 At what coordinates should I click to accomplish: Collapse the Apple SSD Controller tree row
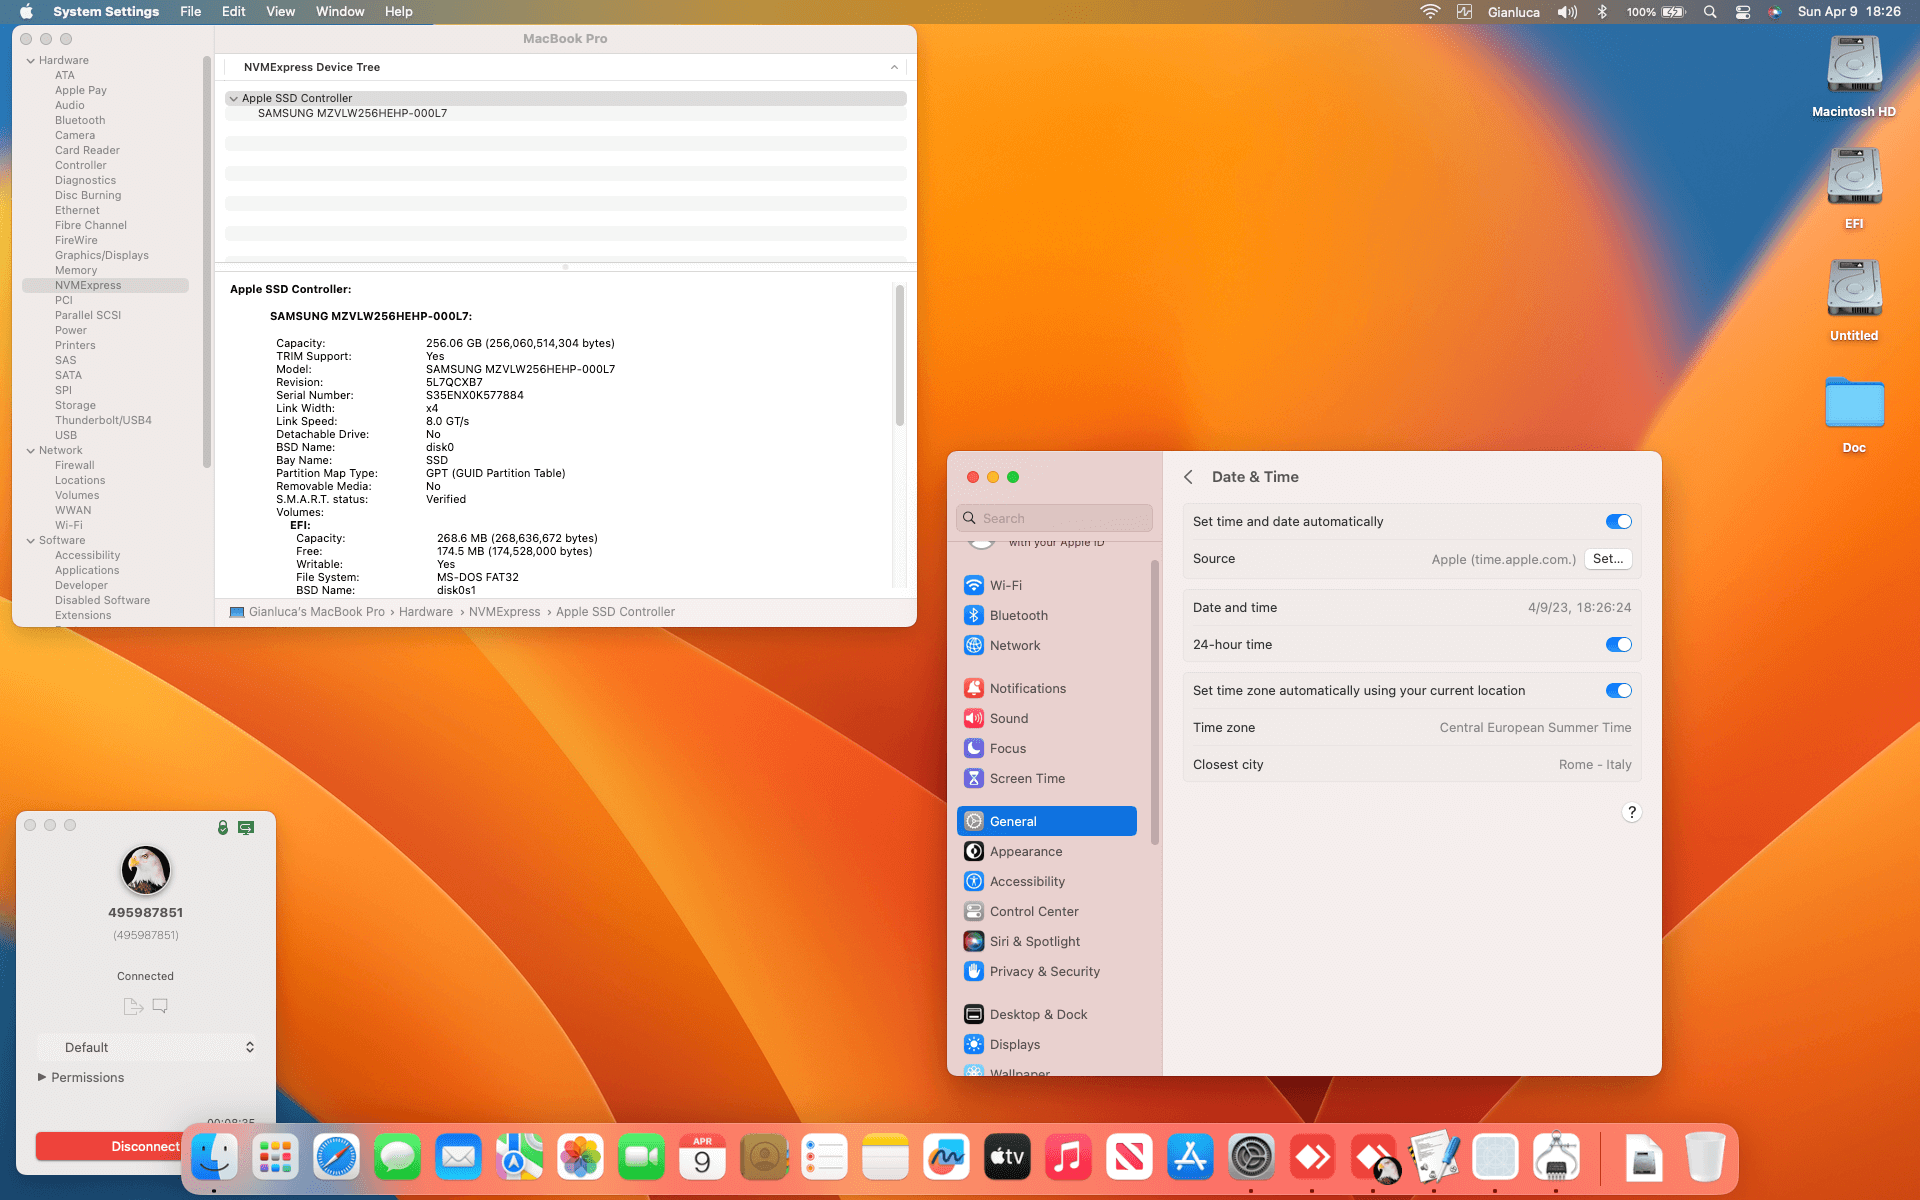point(233,98)
